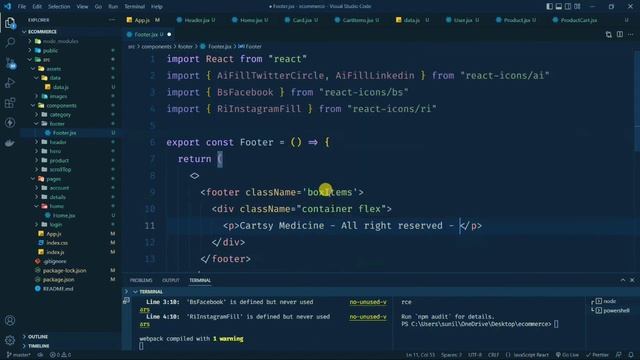Close the bottom panel
Screen dimensions: 640x360
[632, 280]
